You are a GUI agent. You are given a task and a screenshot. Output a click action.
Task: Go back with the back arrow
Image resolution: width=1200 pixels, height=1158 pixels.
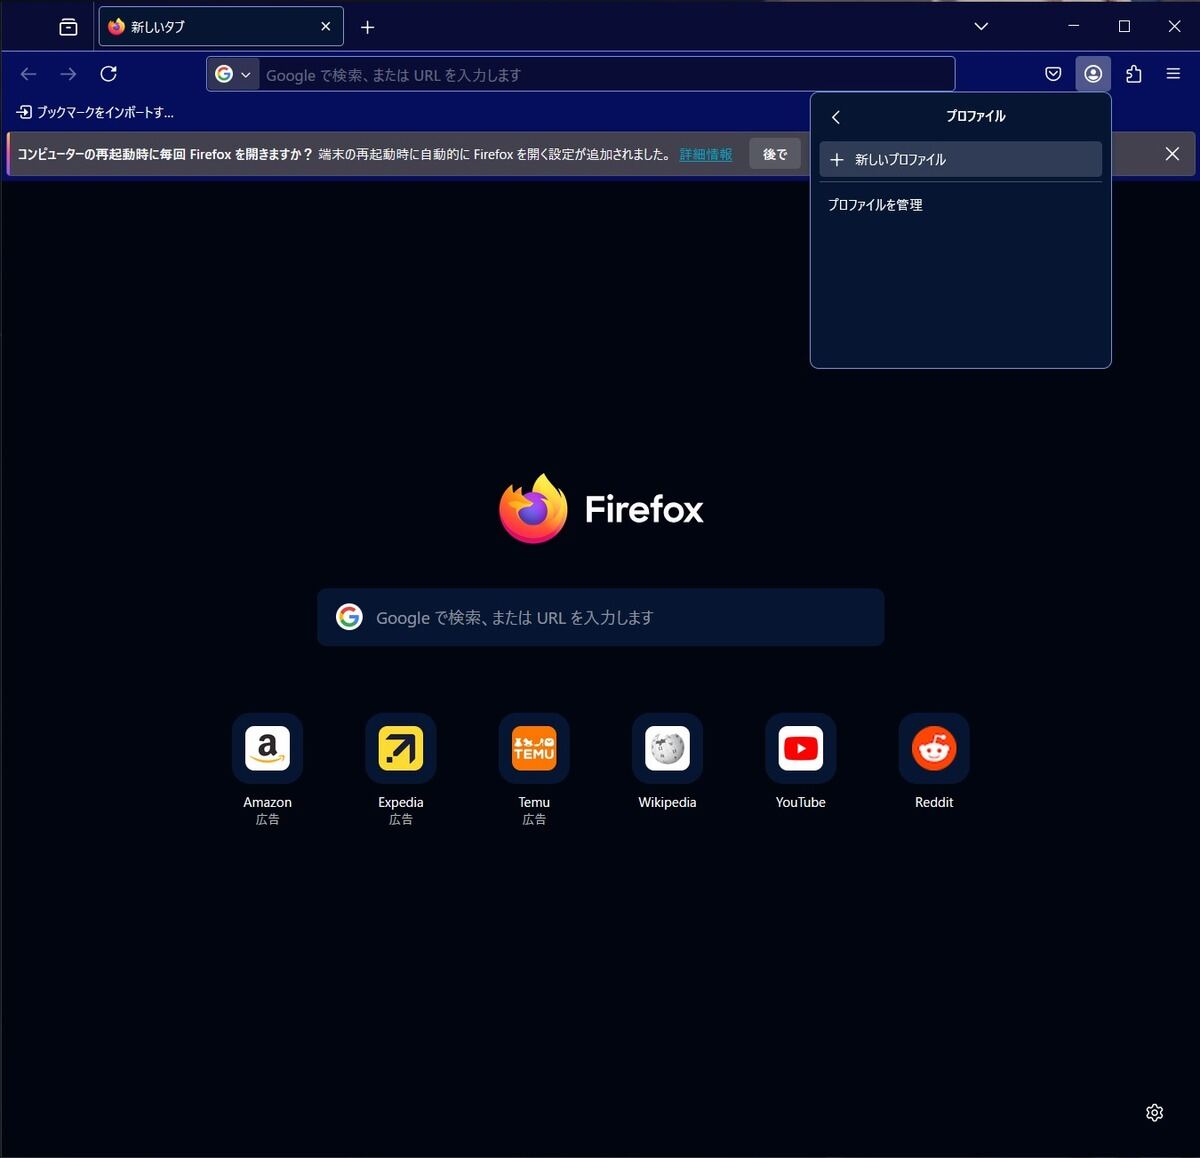(x=28, y=74)
